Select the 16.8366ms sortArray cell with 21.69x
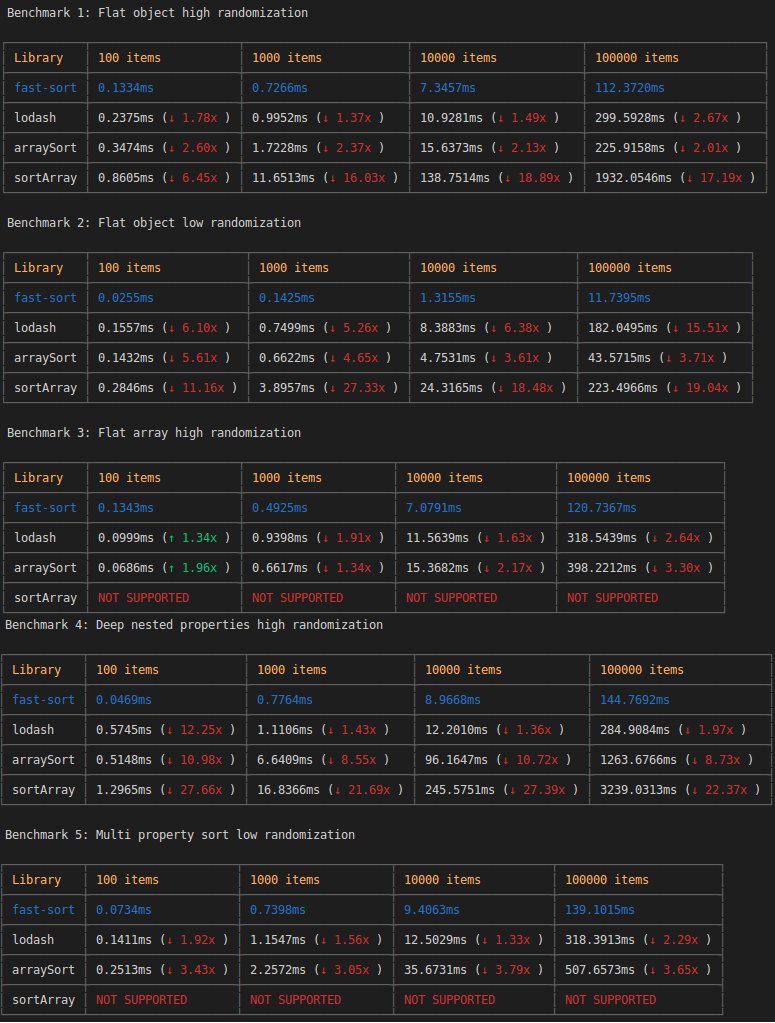This screenshot has width=775, height=1023. (x=330, y=789)
